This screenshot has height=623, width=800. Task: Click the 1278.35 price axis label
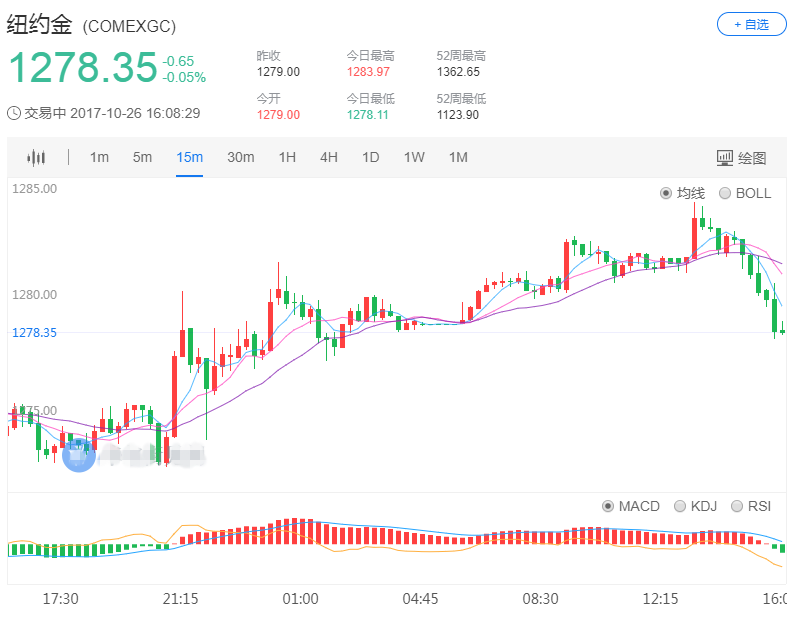35,332
